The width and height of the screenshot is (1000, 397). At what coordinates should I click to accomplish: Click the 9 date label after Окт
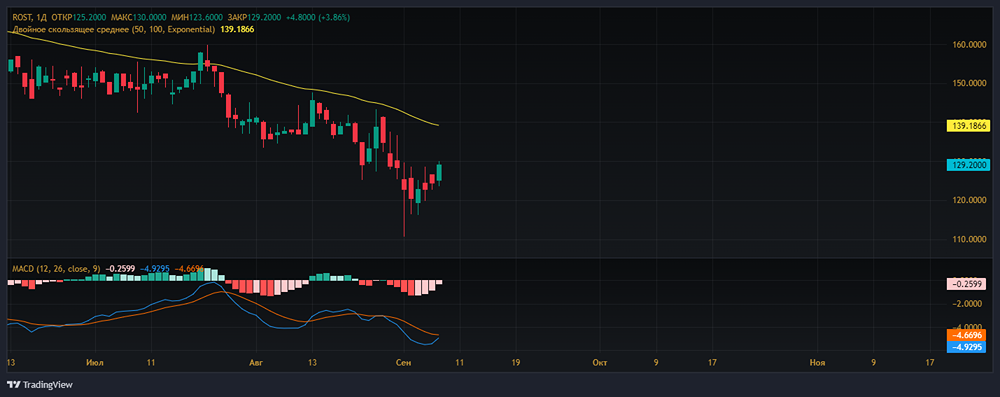[656, 363]
